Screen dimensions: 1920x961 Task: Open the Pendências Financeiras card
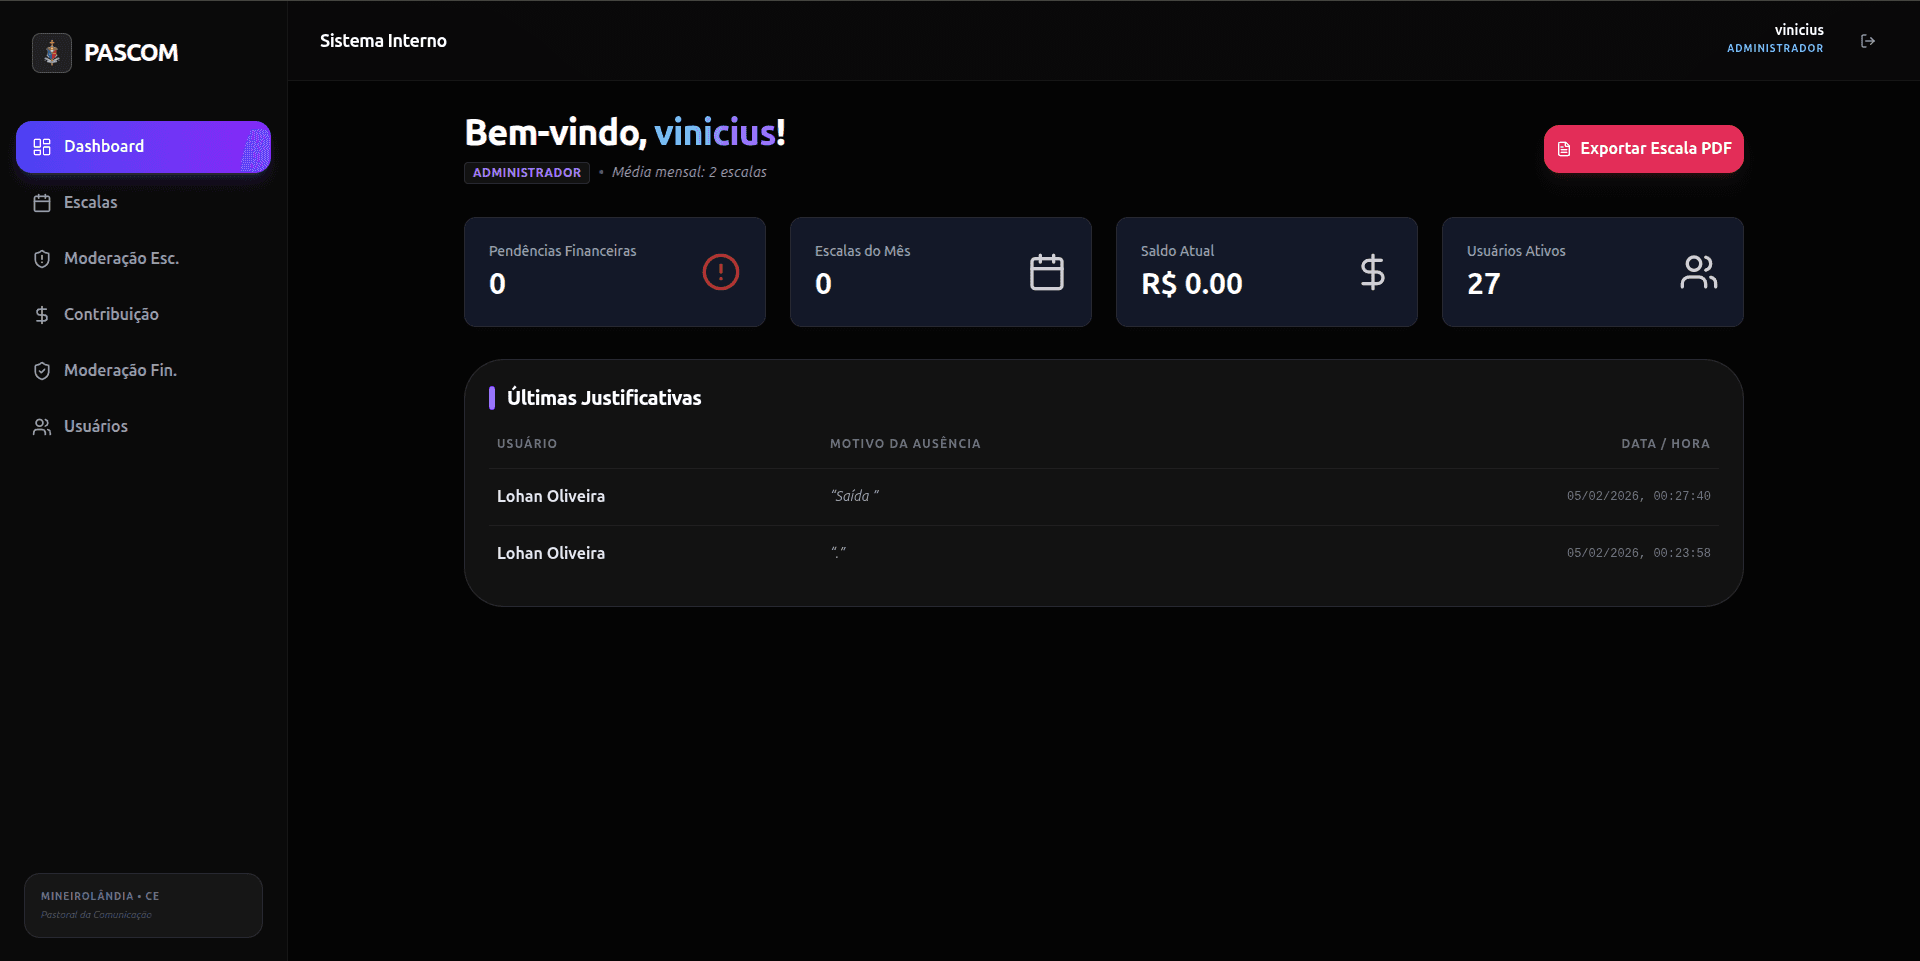pos(615,272)
